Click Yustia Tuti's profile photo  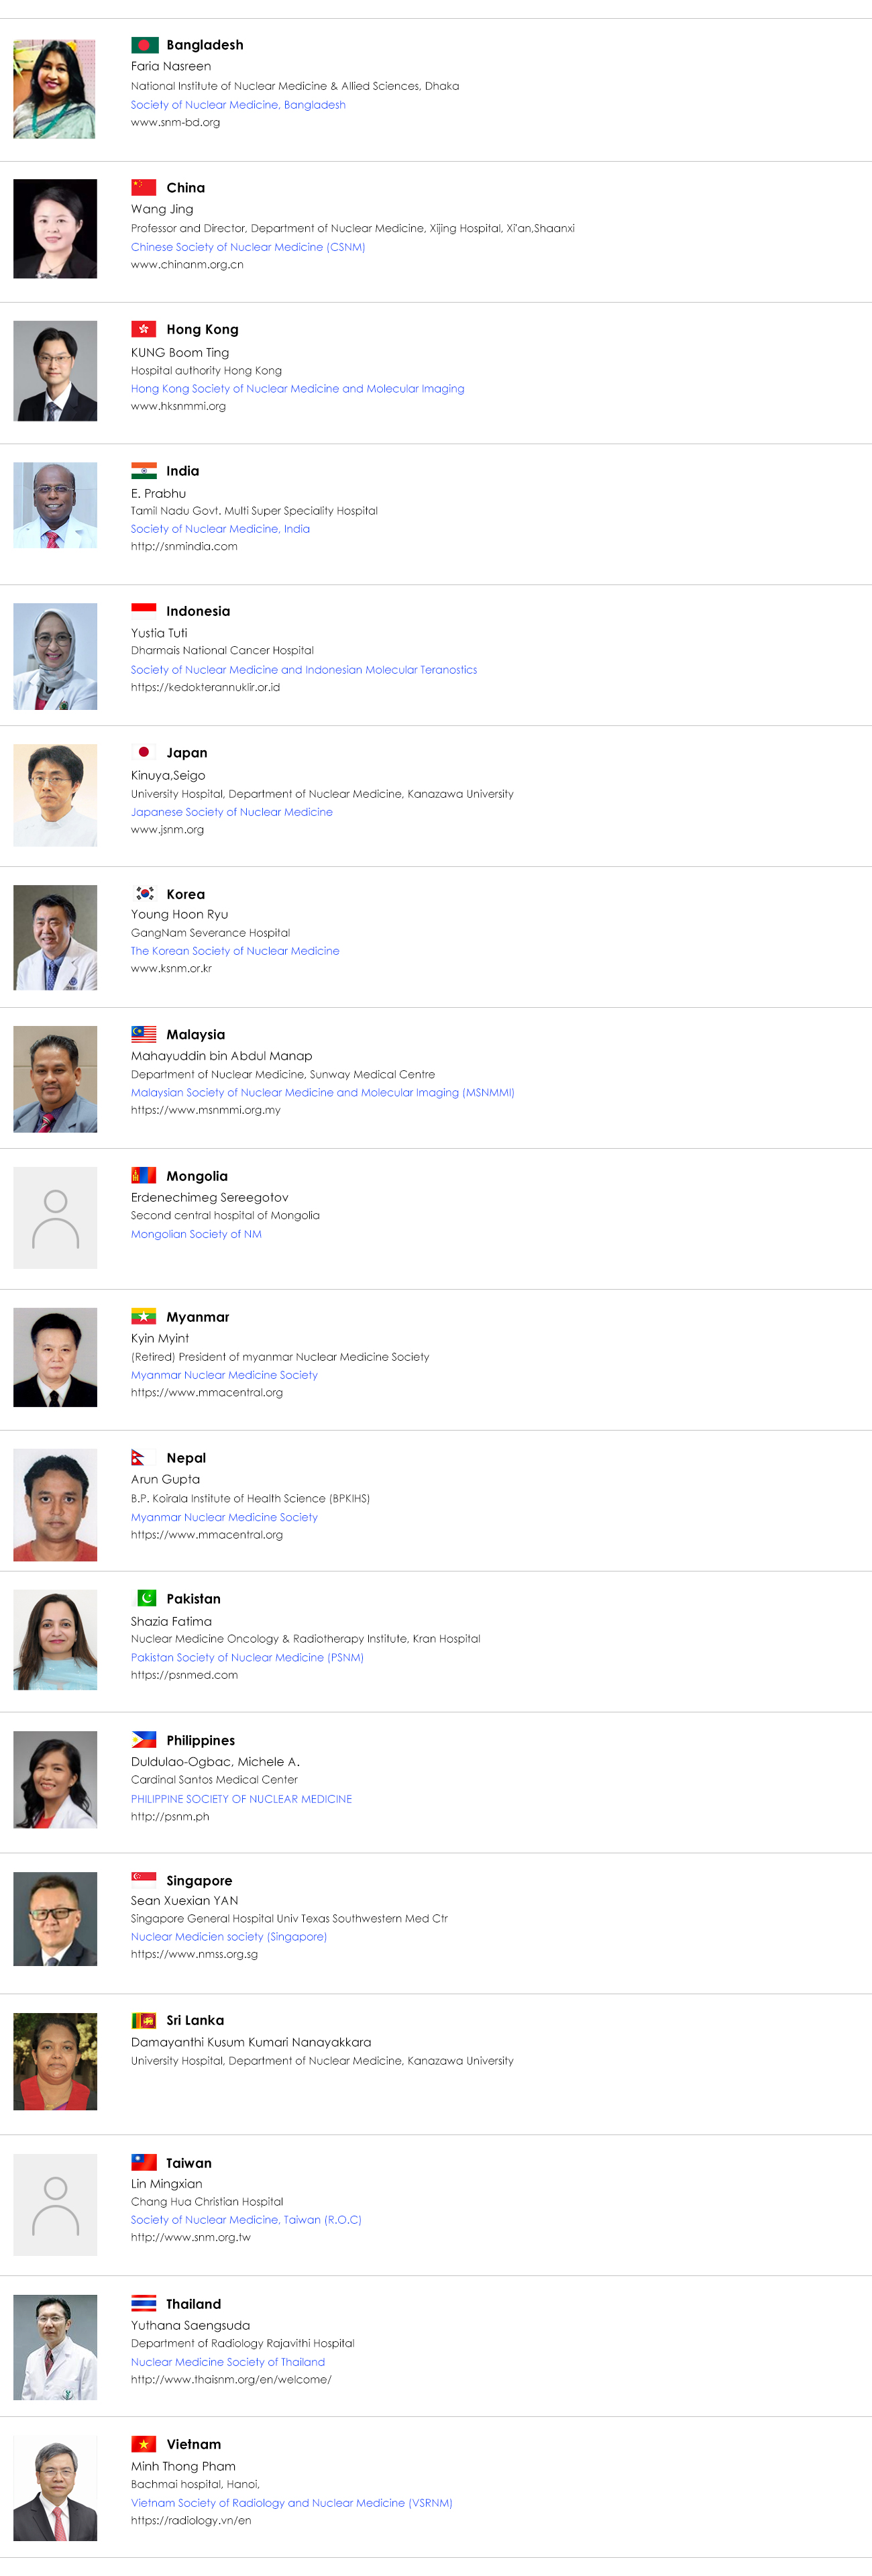click(55, 656)
